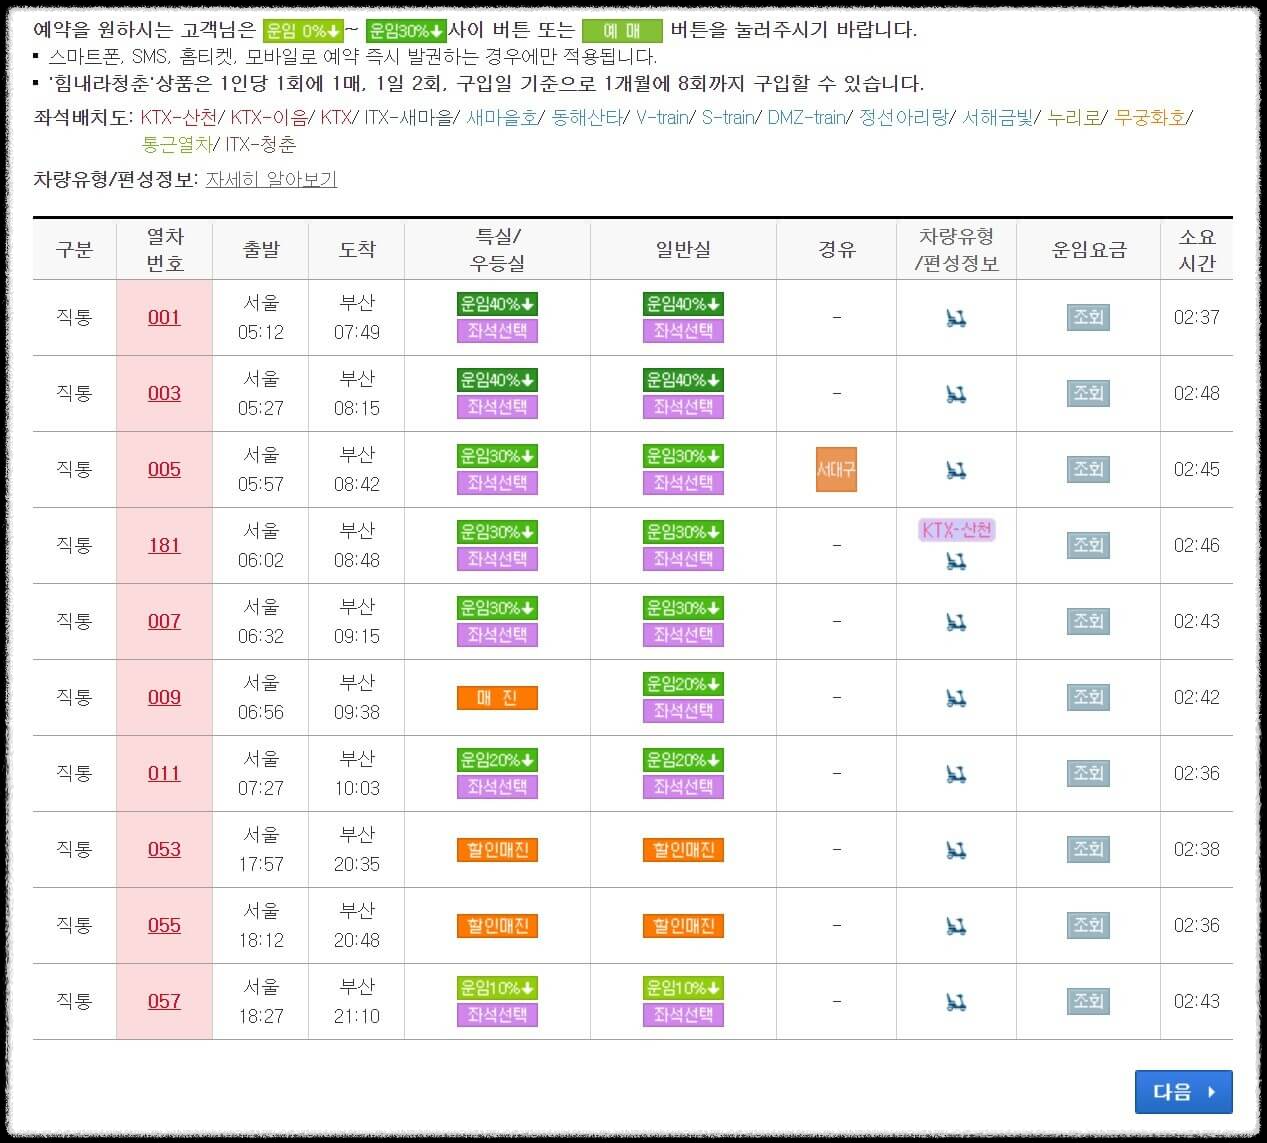Click the 자세히 알아보기 details link

(272, 179)
